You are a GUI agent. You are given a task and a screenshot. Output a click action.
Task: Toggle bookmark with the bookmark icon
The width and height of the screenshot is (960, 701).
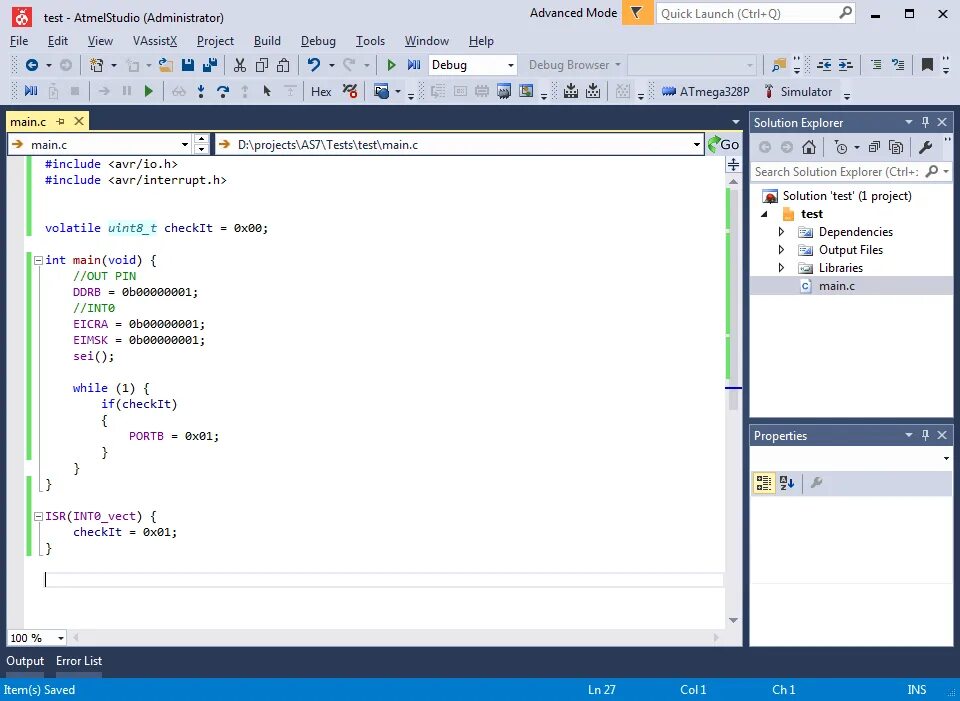[x=927, y=65]
